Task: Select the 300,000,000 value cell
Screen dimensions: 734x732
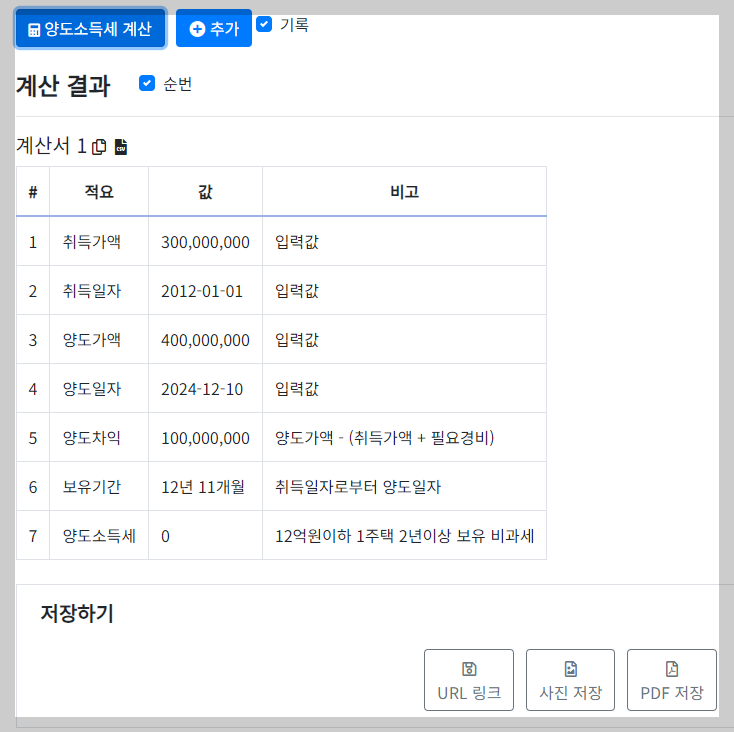Action: pyautogui.click(x=205, y=242)
